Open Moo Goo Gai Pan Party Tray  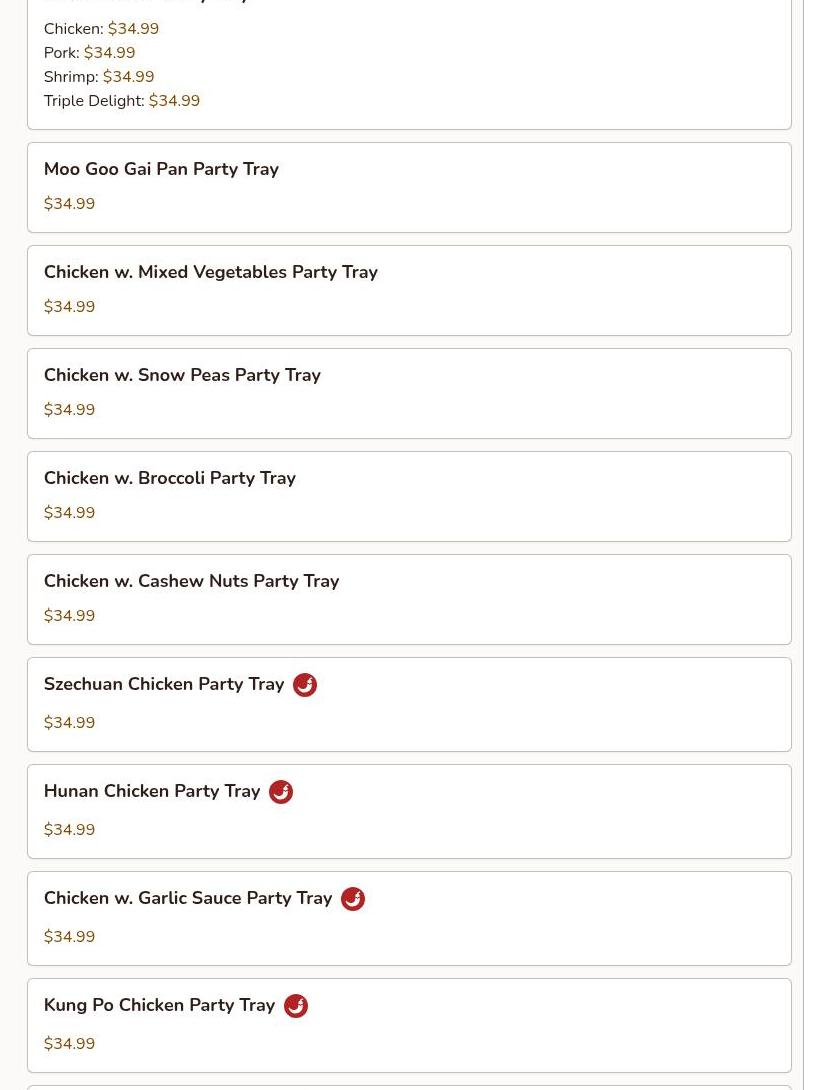pos(161,169)
